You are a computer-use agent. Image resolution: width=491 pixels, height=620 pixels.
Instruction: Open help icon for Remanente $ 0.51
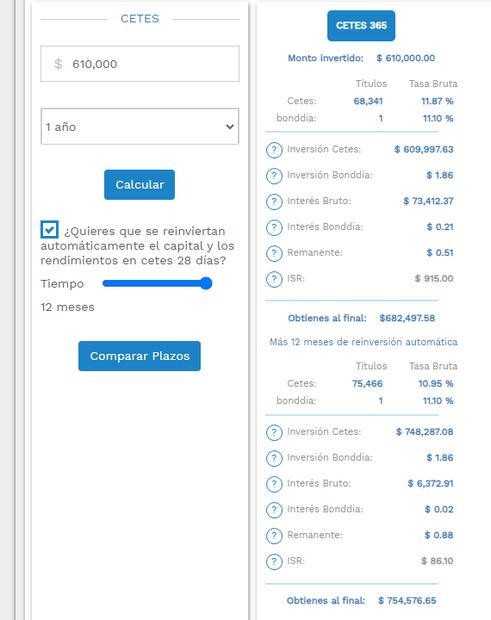pyautogui.click(x=274, y=253)
